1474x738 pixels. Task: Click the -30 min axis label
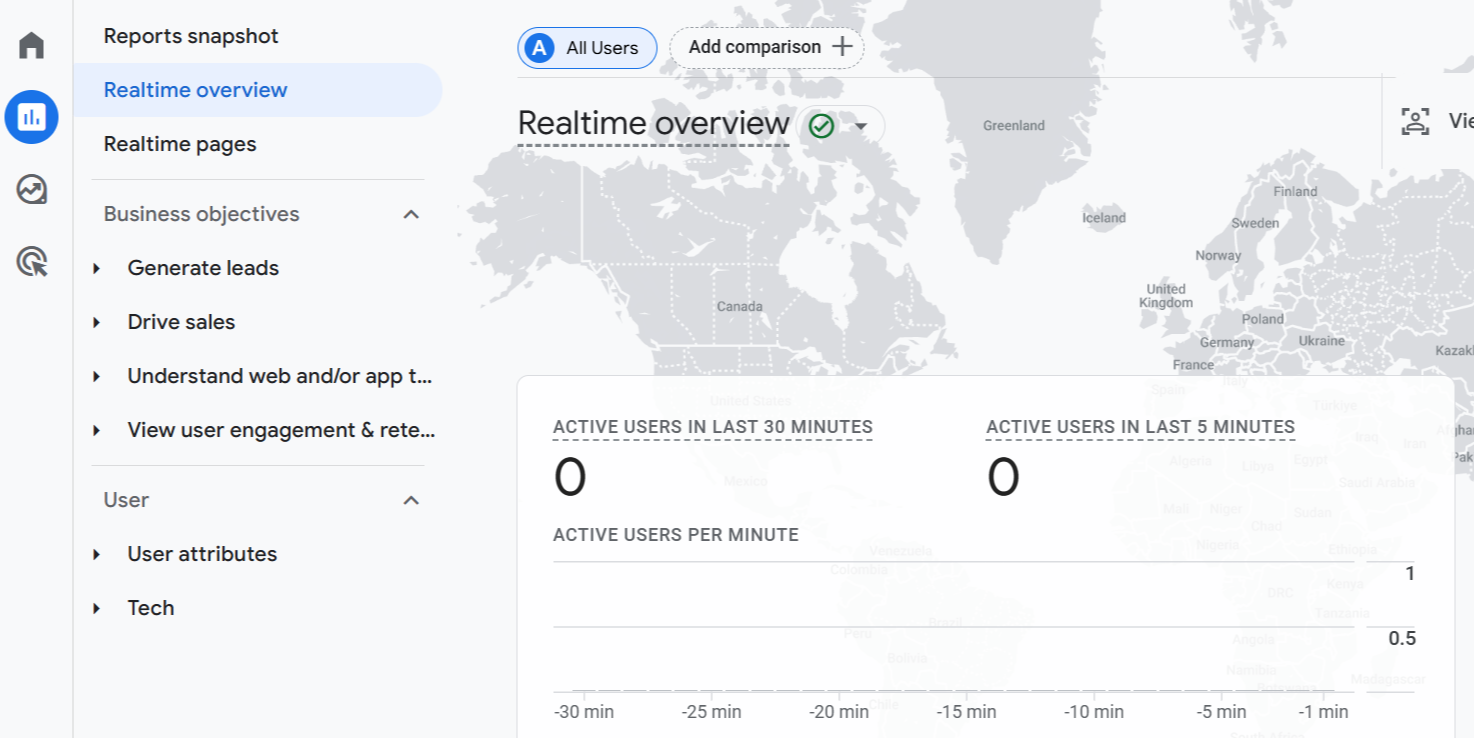tap(583, 712)
